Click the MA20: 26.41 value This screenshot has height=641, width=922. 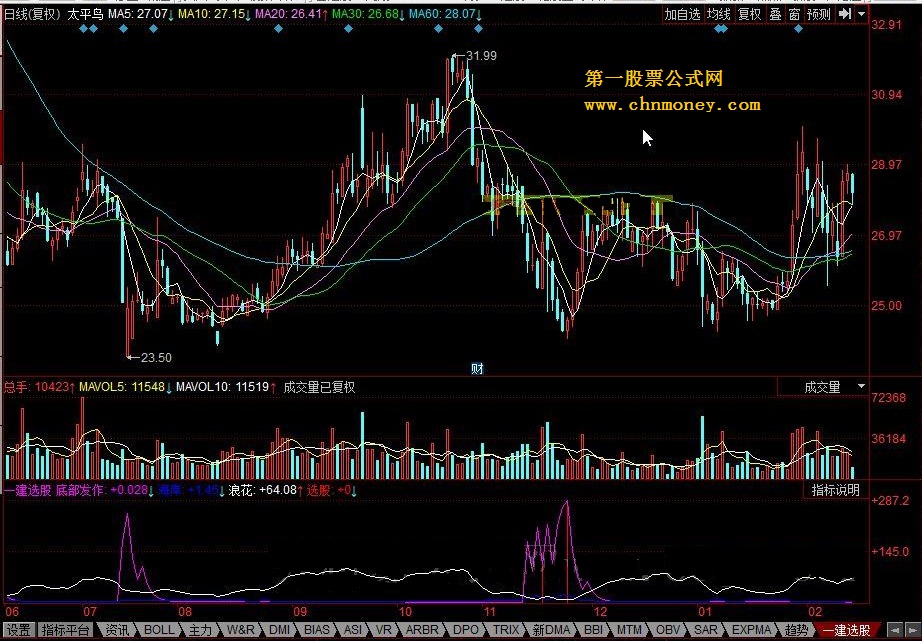(x=289, y=14)
